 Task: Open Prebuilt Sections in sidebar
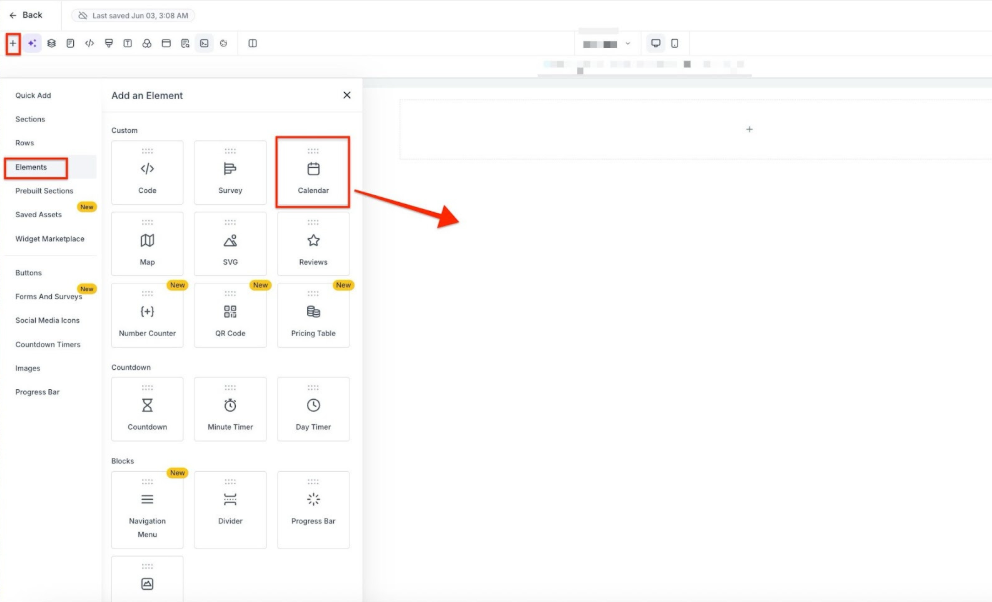point(44,191)
